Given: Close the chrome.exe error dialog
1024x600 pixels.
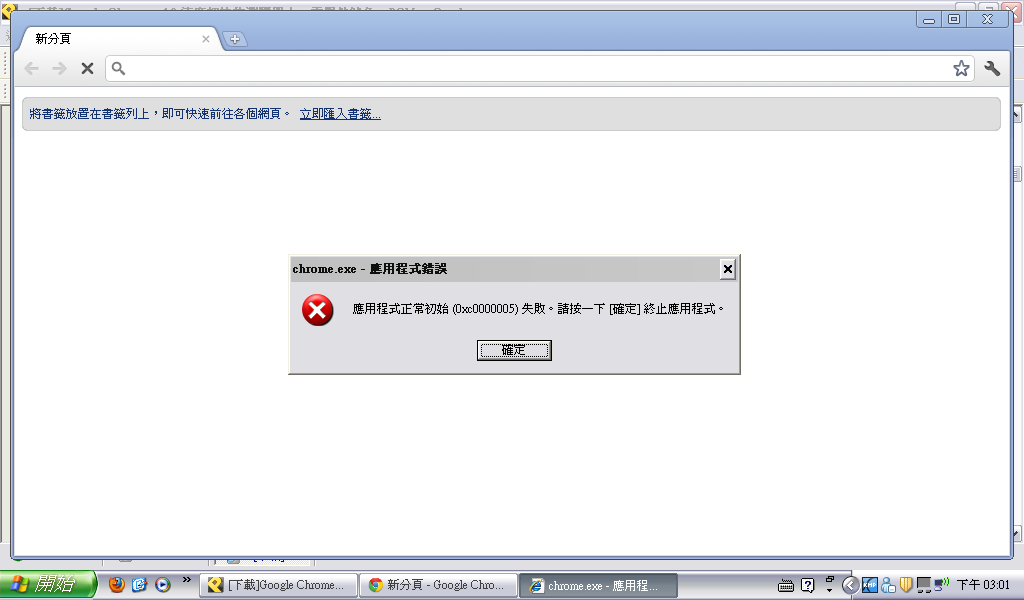Looking at the screenshot, I should pos(728,269).
